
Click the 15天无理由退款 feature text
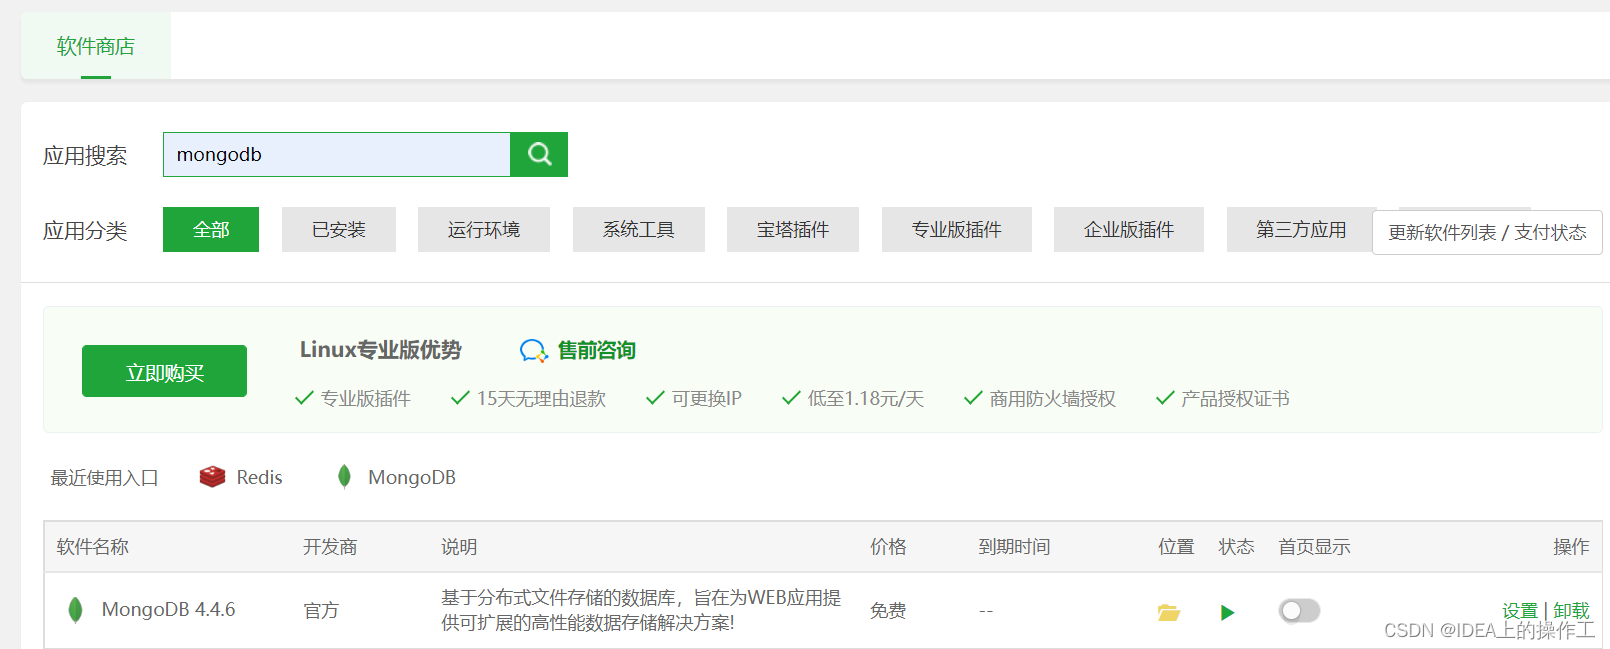click(x=541, y=398)
